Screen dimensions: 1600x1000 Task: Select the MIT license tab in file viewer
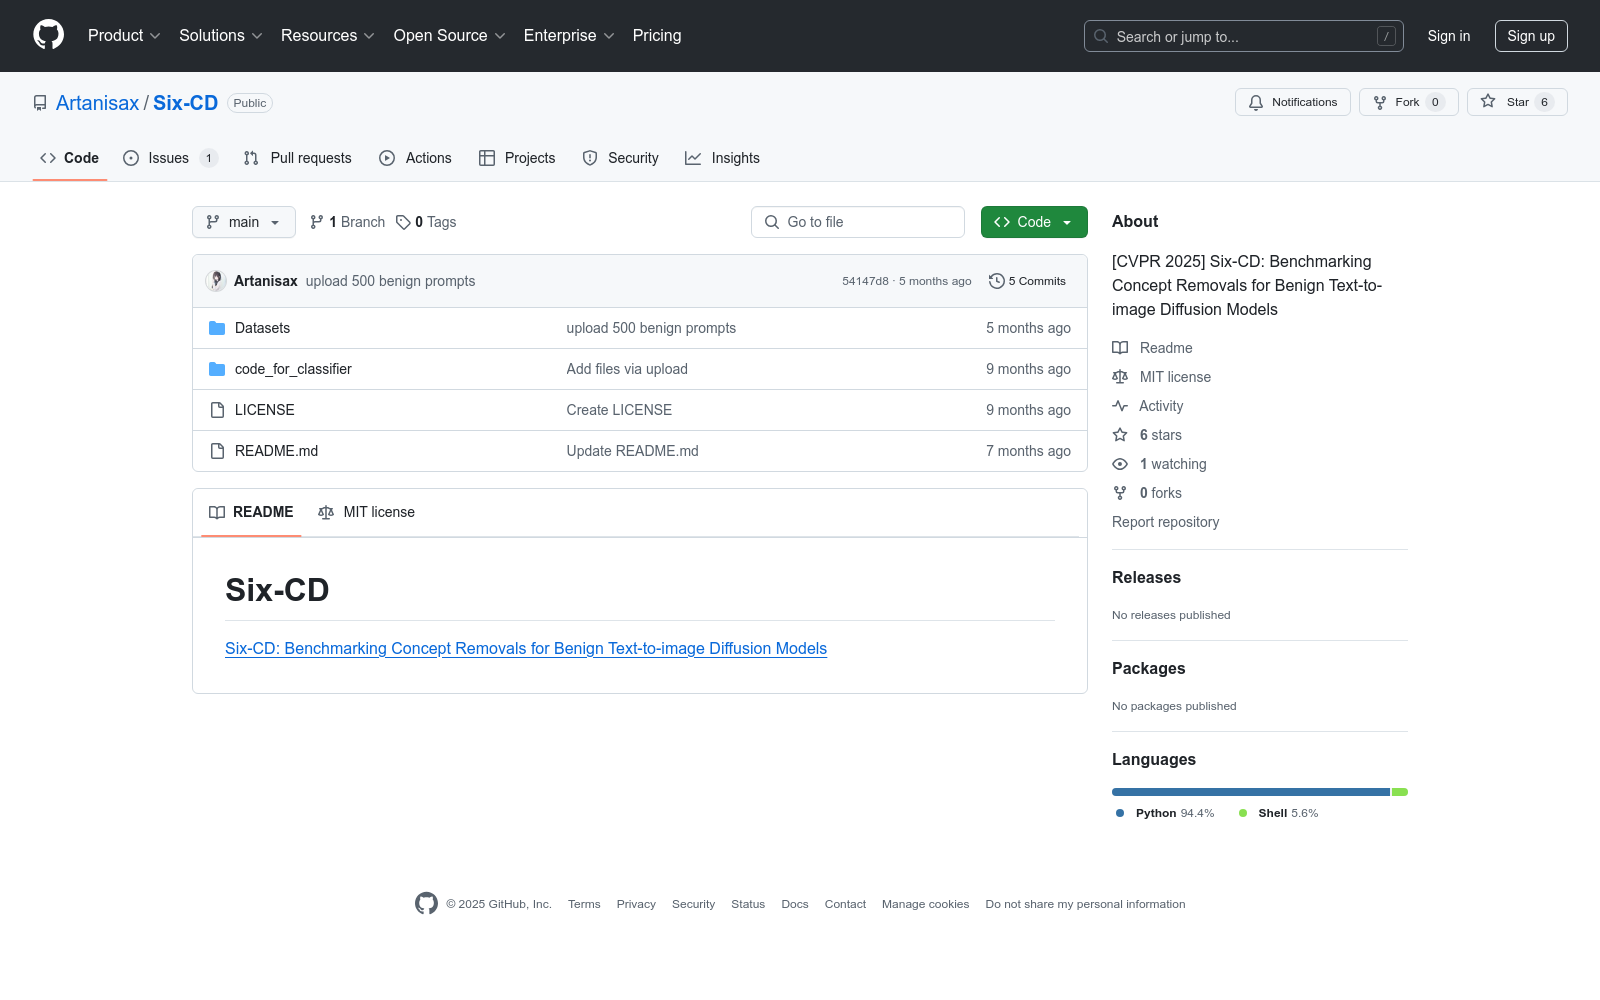(366, 512)
